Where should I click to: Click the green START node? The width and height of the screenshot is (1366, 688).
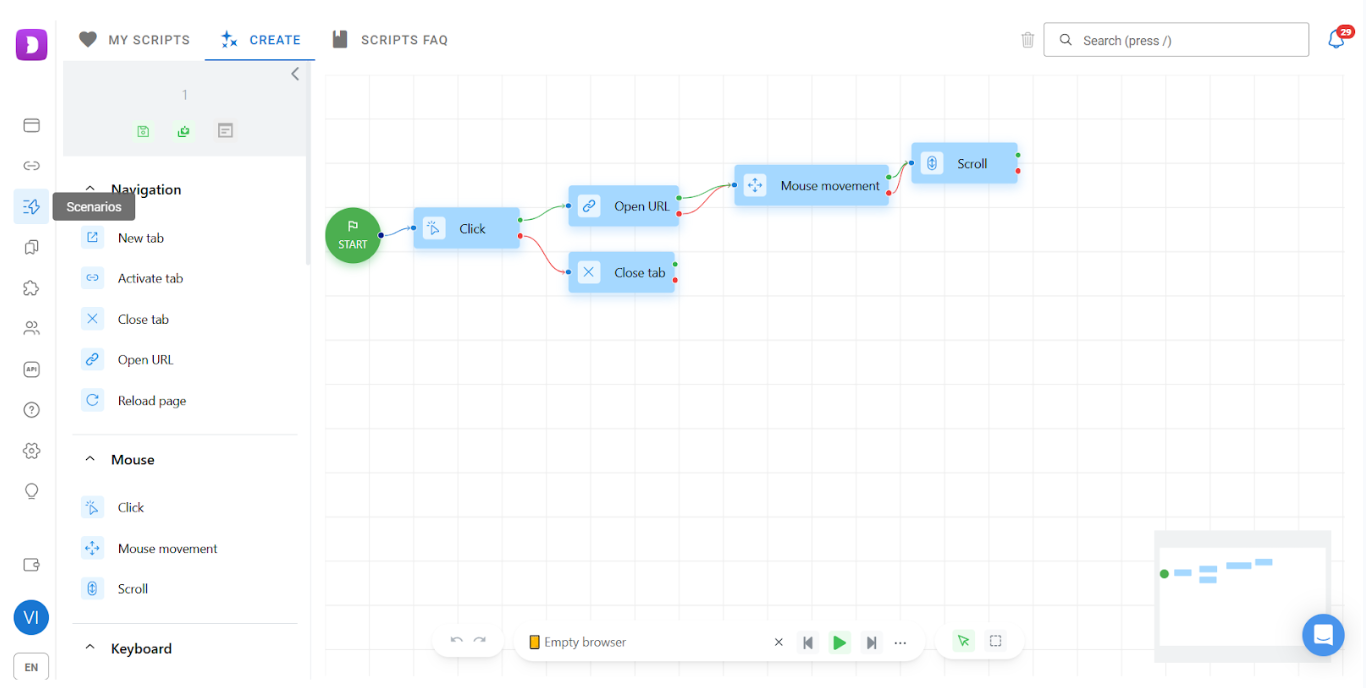pyautogui.click(x=353, y=236)
